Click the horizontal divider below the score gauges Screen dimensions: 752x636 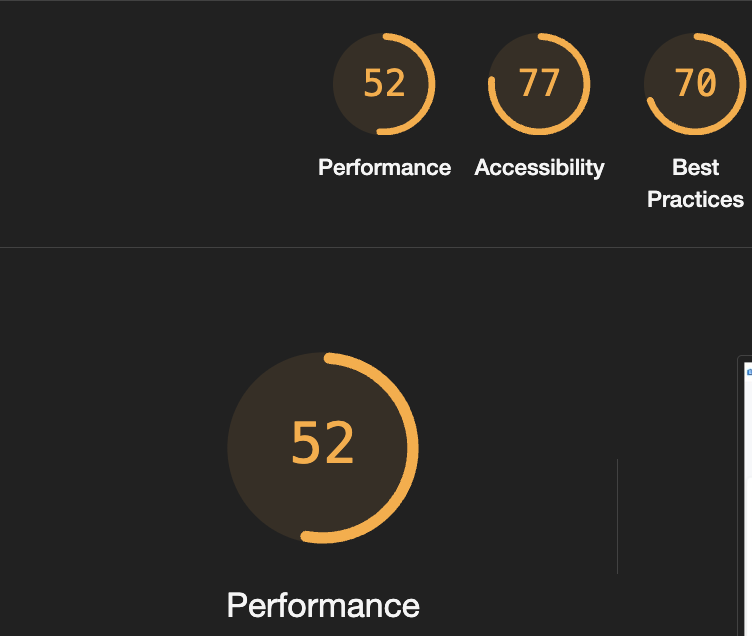click(x=376, y=247)
